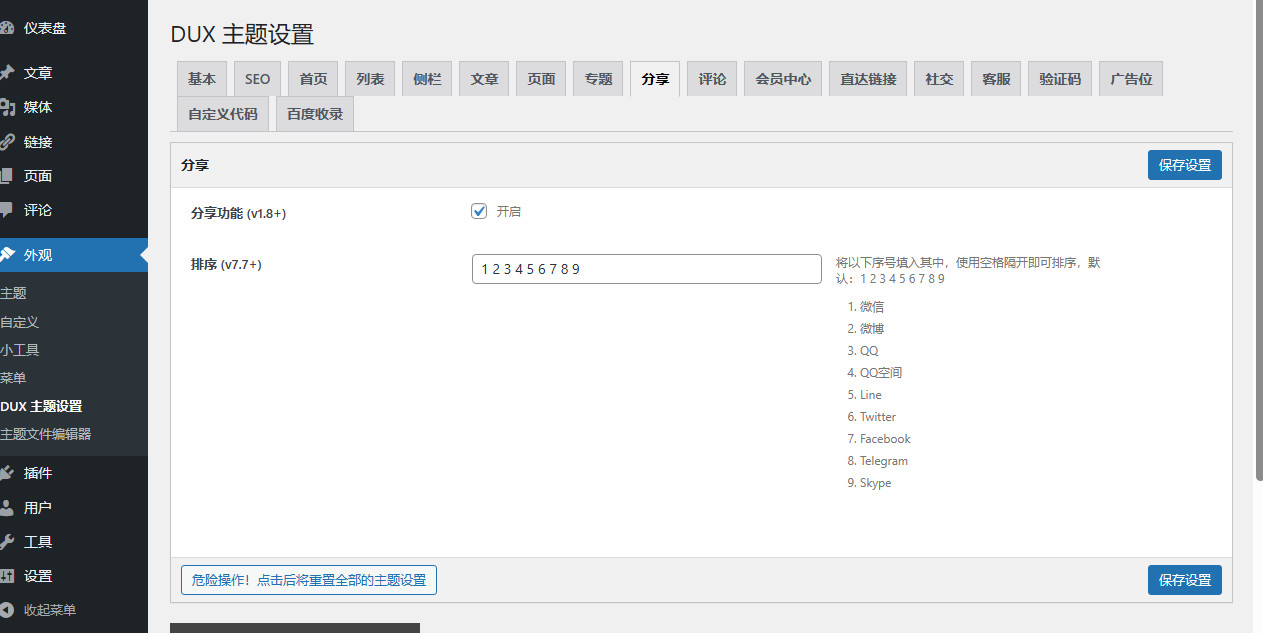The height and width of the screenshot is (633, 1263).
Task: Disable the 分享功能 开启 checkbox
Action: [x=479, y=211]
